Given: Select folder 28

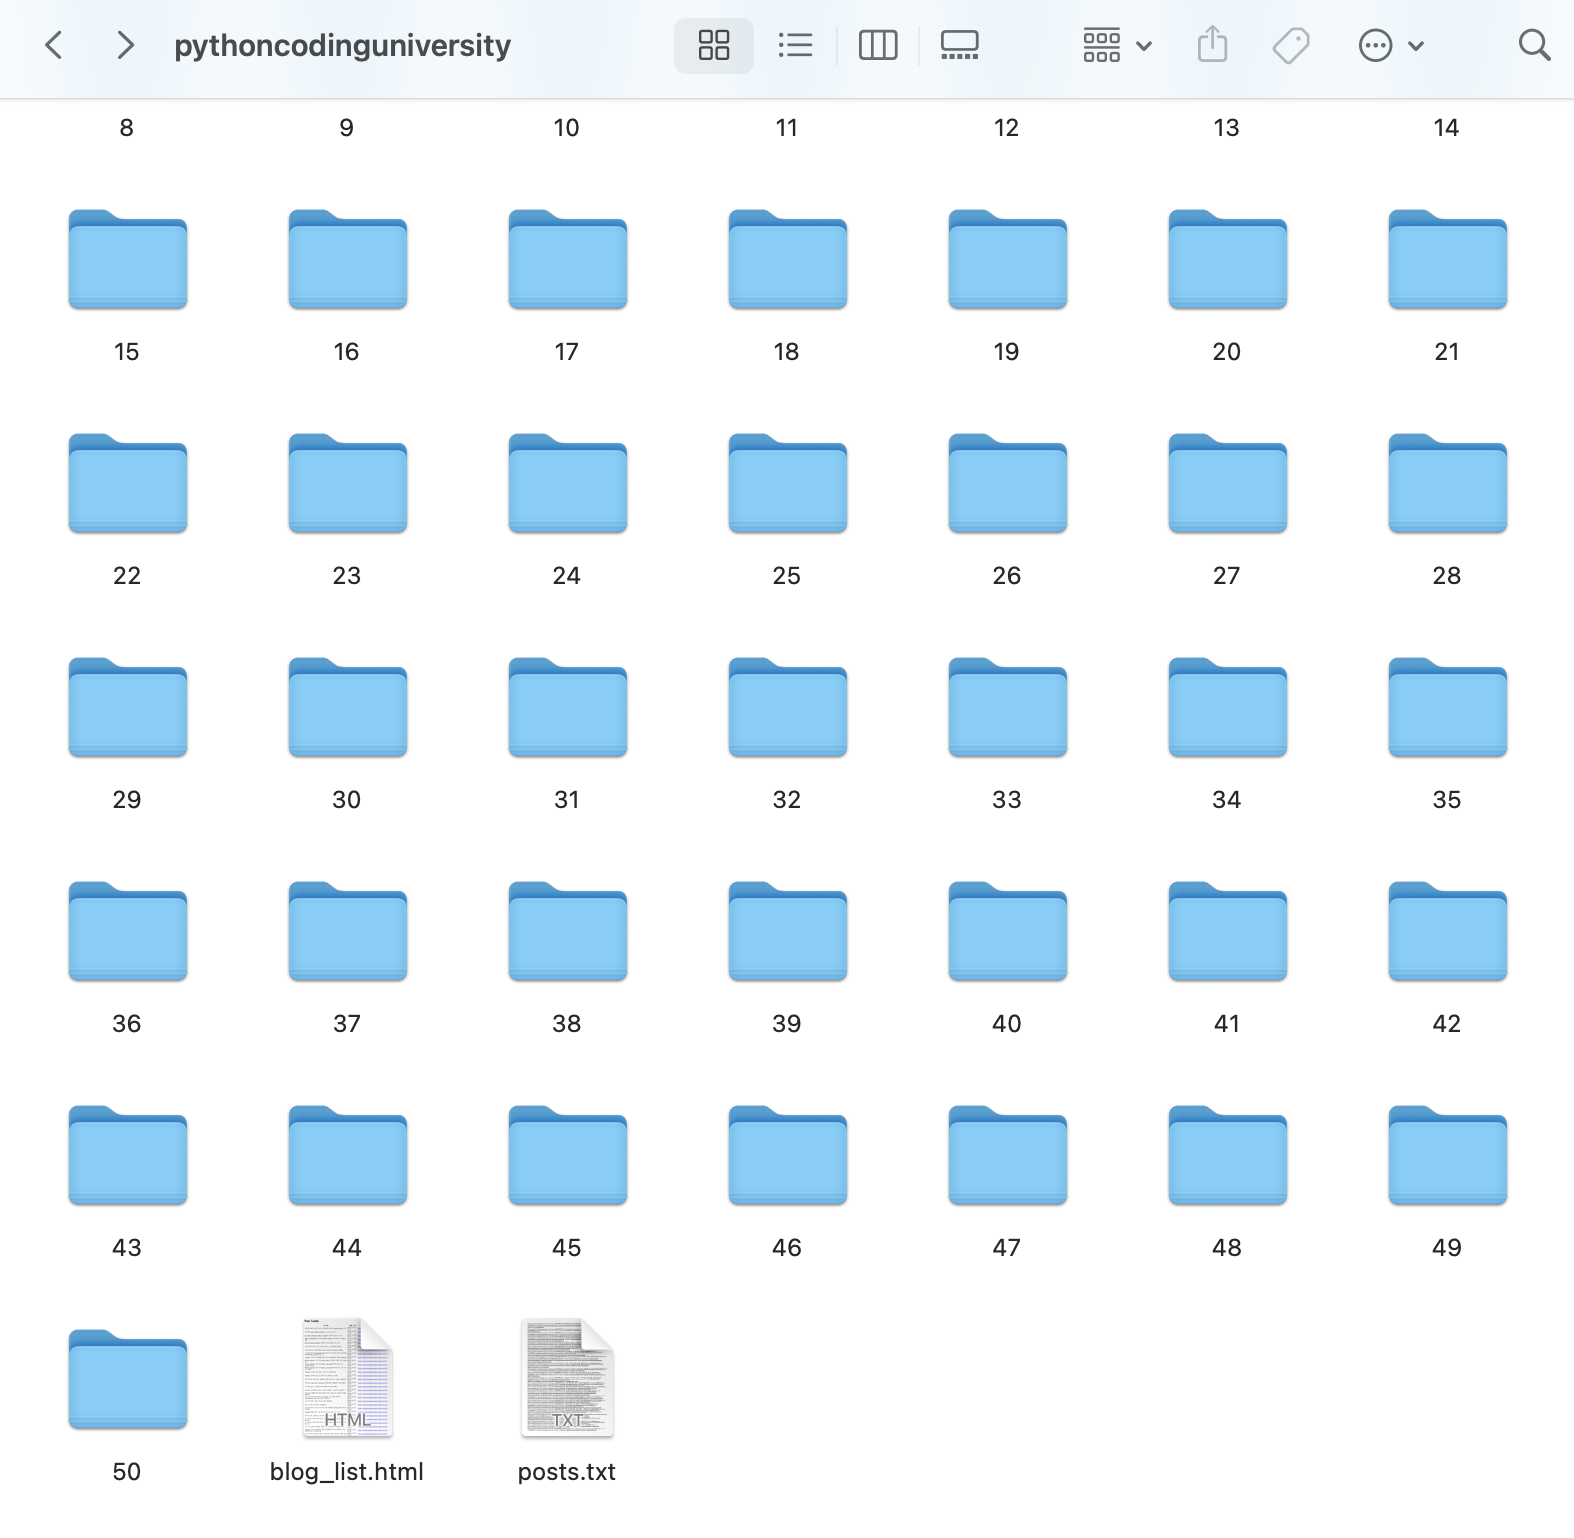Looking at the screenshot, I should click(1448, 483).
